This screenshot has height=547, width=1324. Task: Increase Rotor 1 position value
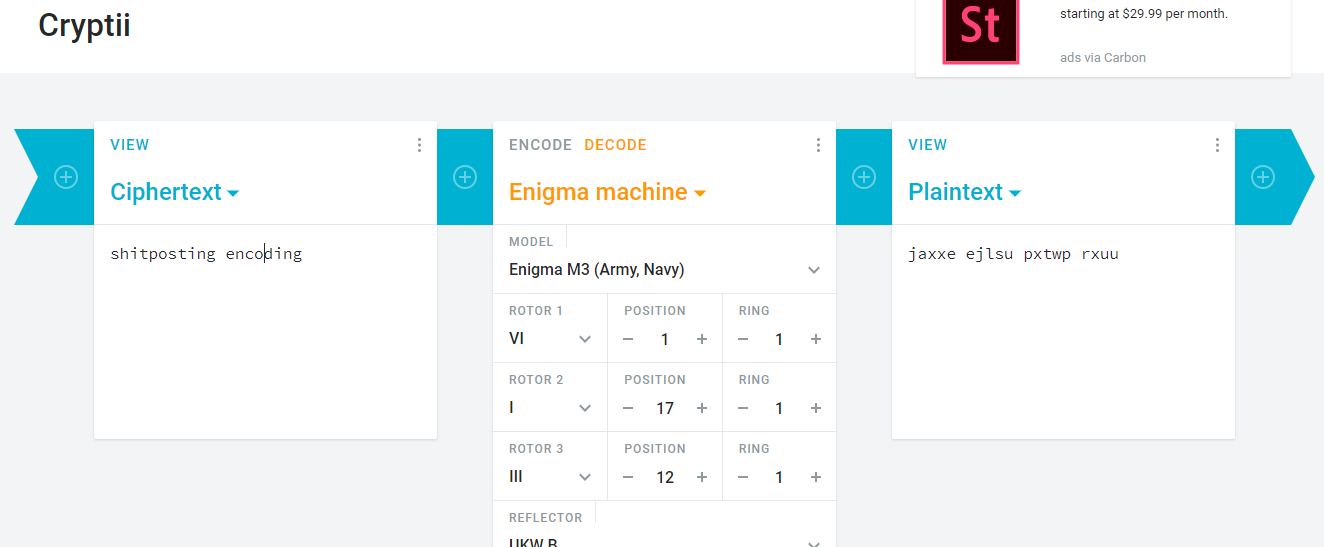click(702, 339)
